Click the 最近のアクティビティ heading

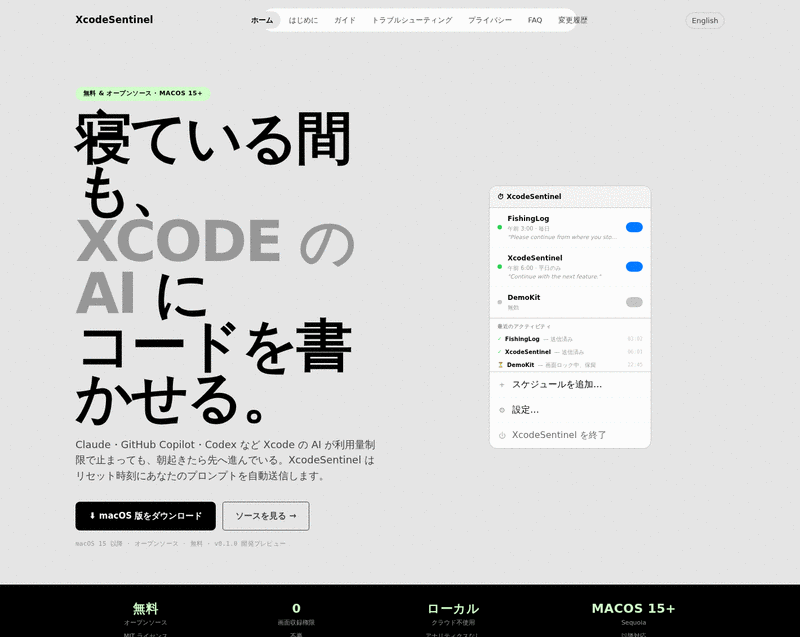pos(524,326)
